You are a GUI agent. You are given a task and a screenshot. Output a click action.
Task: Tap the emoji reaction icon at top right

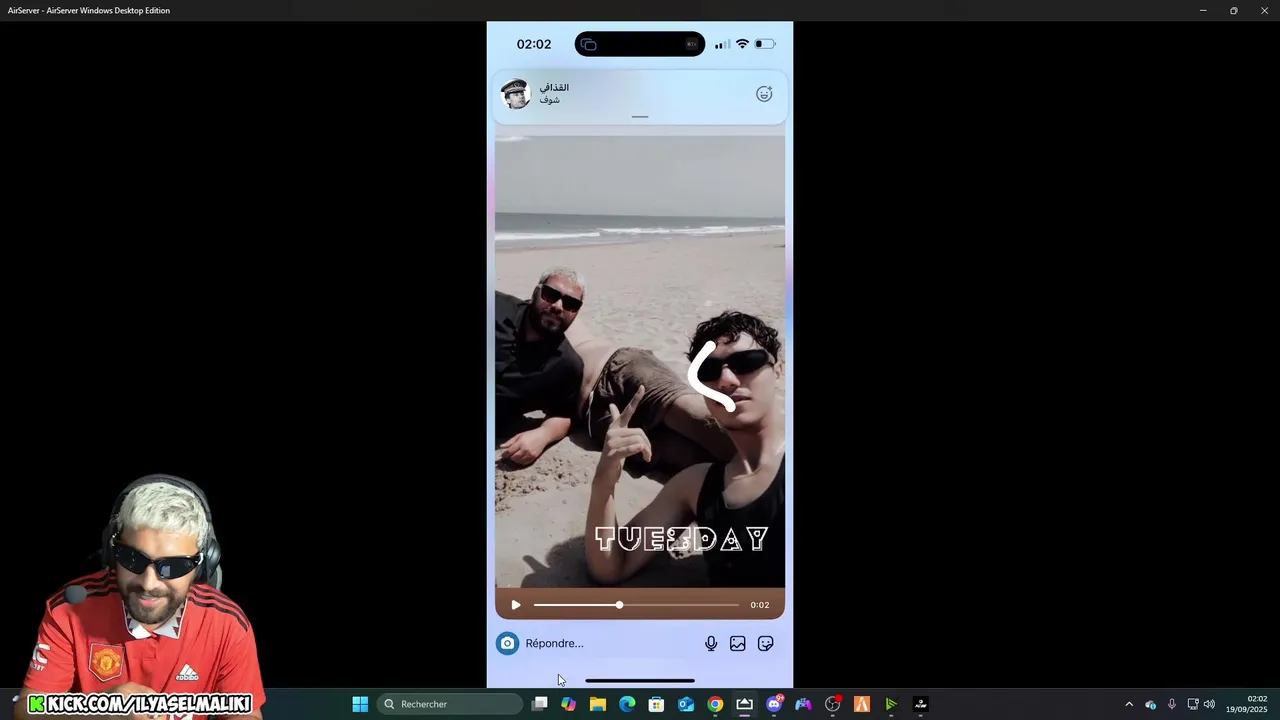click(764, 94)
